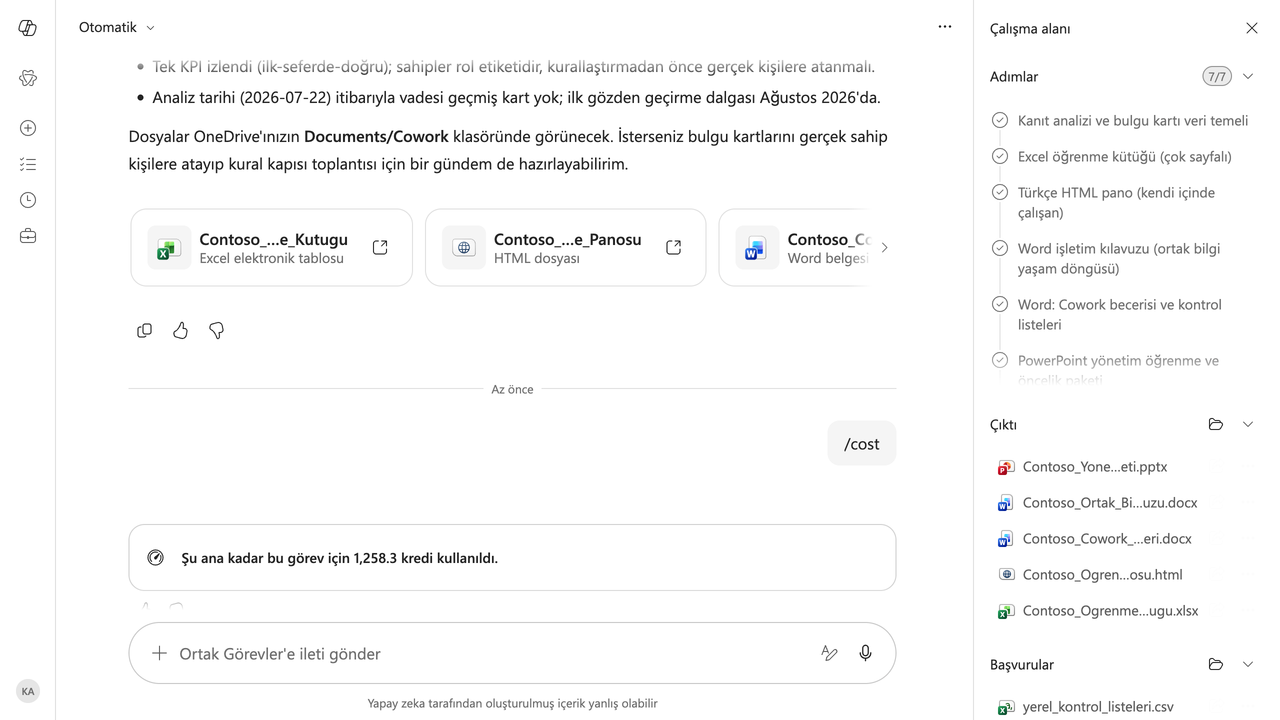Click the HTML globe icon on Panosu card
This screenshot has height=720, width=1280.
click(464, 248)
